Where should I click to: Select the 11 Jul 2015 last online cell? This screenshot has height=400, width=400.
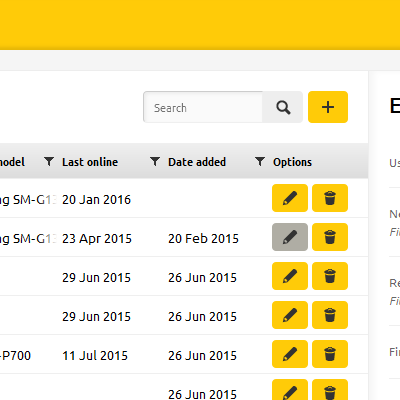tap(95, 356)
